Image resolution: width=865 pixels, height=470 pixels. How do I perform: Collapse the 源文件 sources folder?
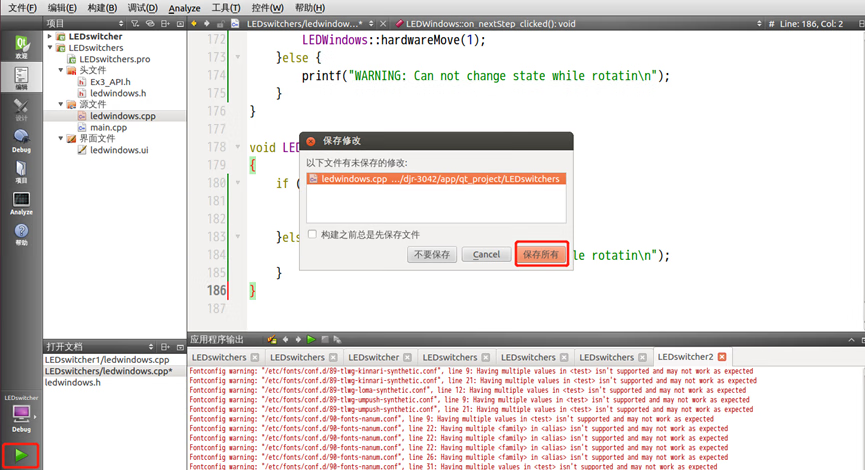(x=61, y=104)
